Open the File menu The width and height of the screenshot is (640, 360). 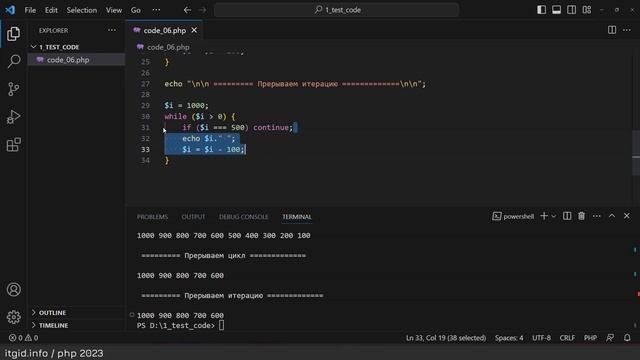(30, 10)
